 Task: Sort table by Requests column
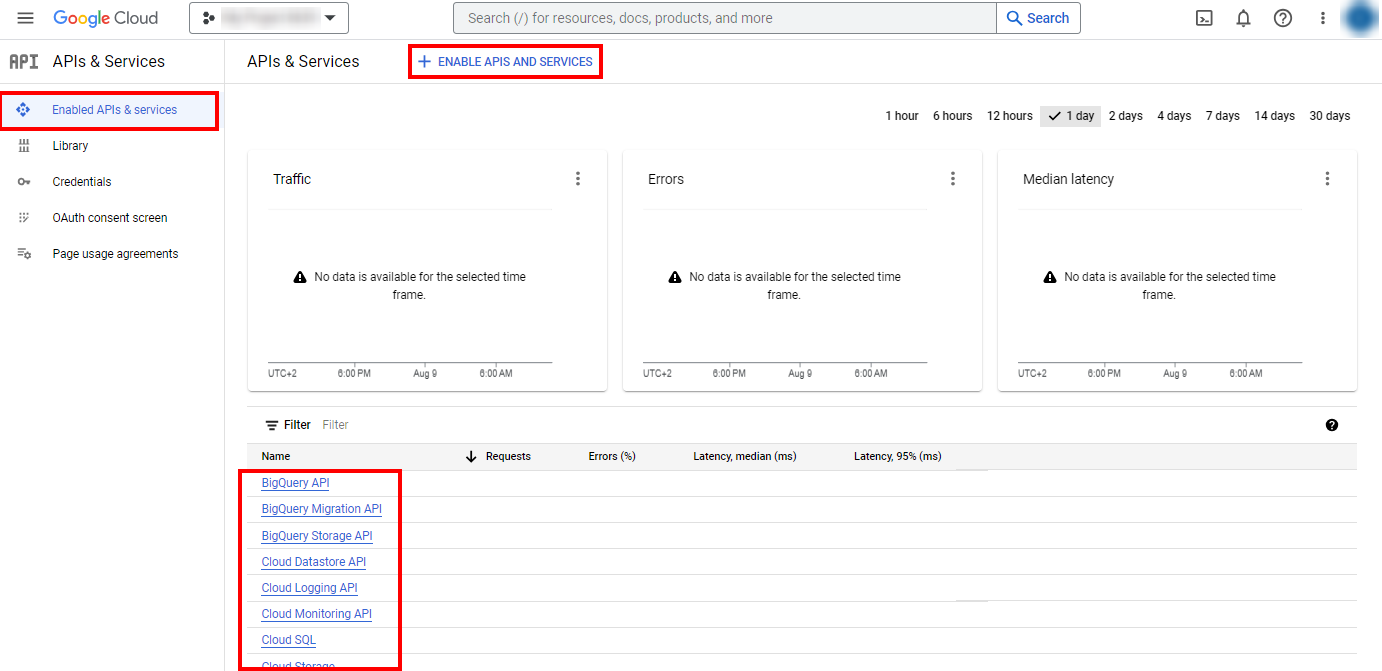click(x=507, y=456)
